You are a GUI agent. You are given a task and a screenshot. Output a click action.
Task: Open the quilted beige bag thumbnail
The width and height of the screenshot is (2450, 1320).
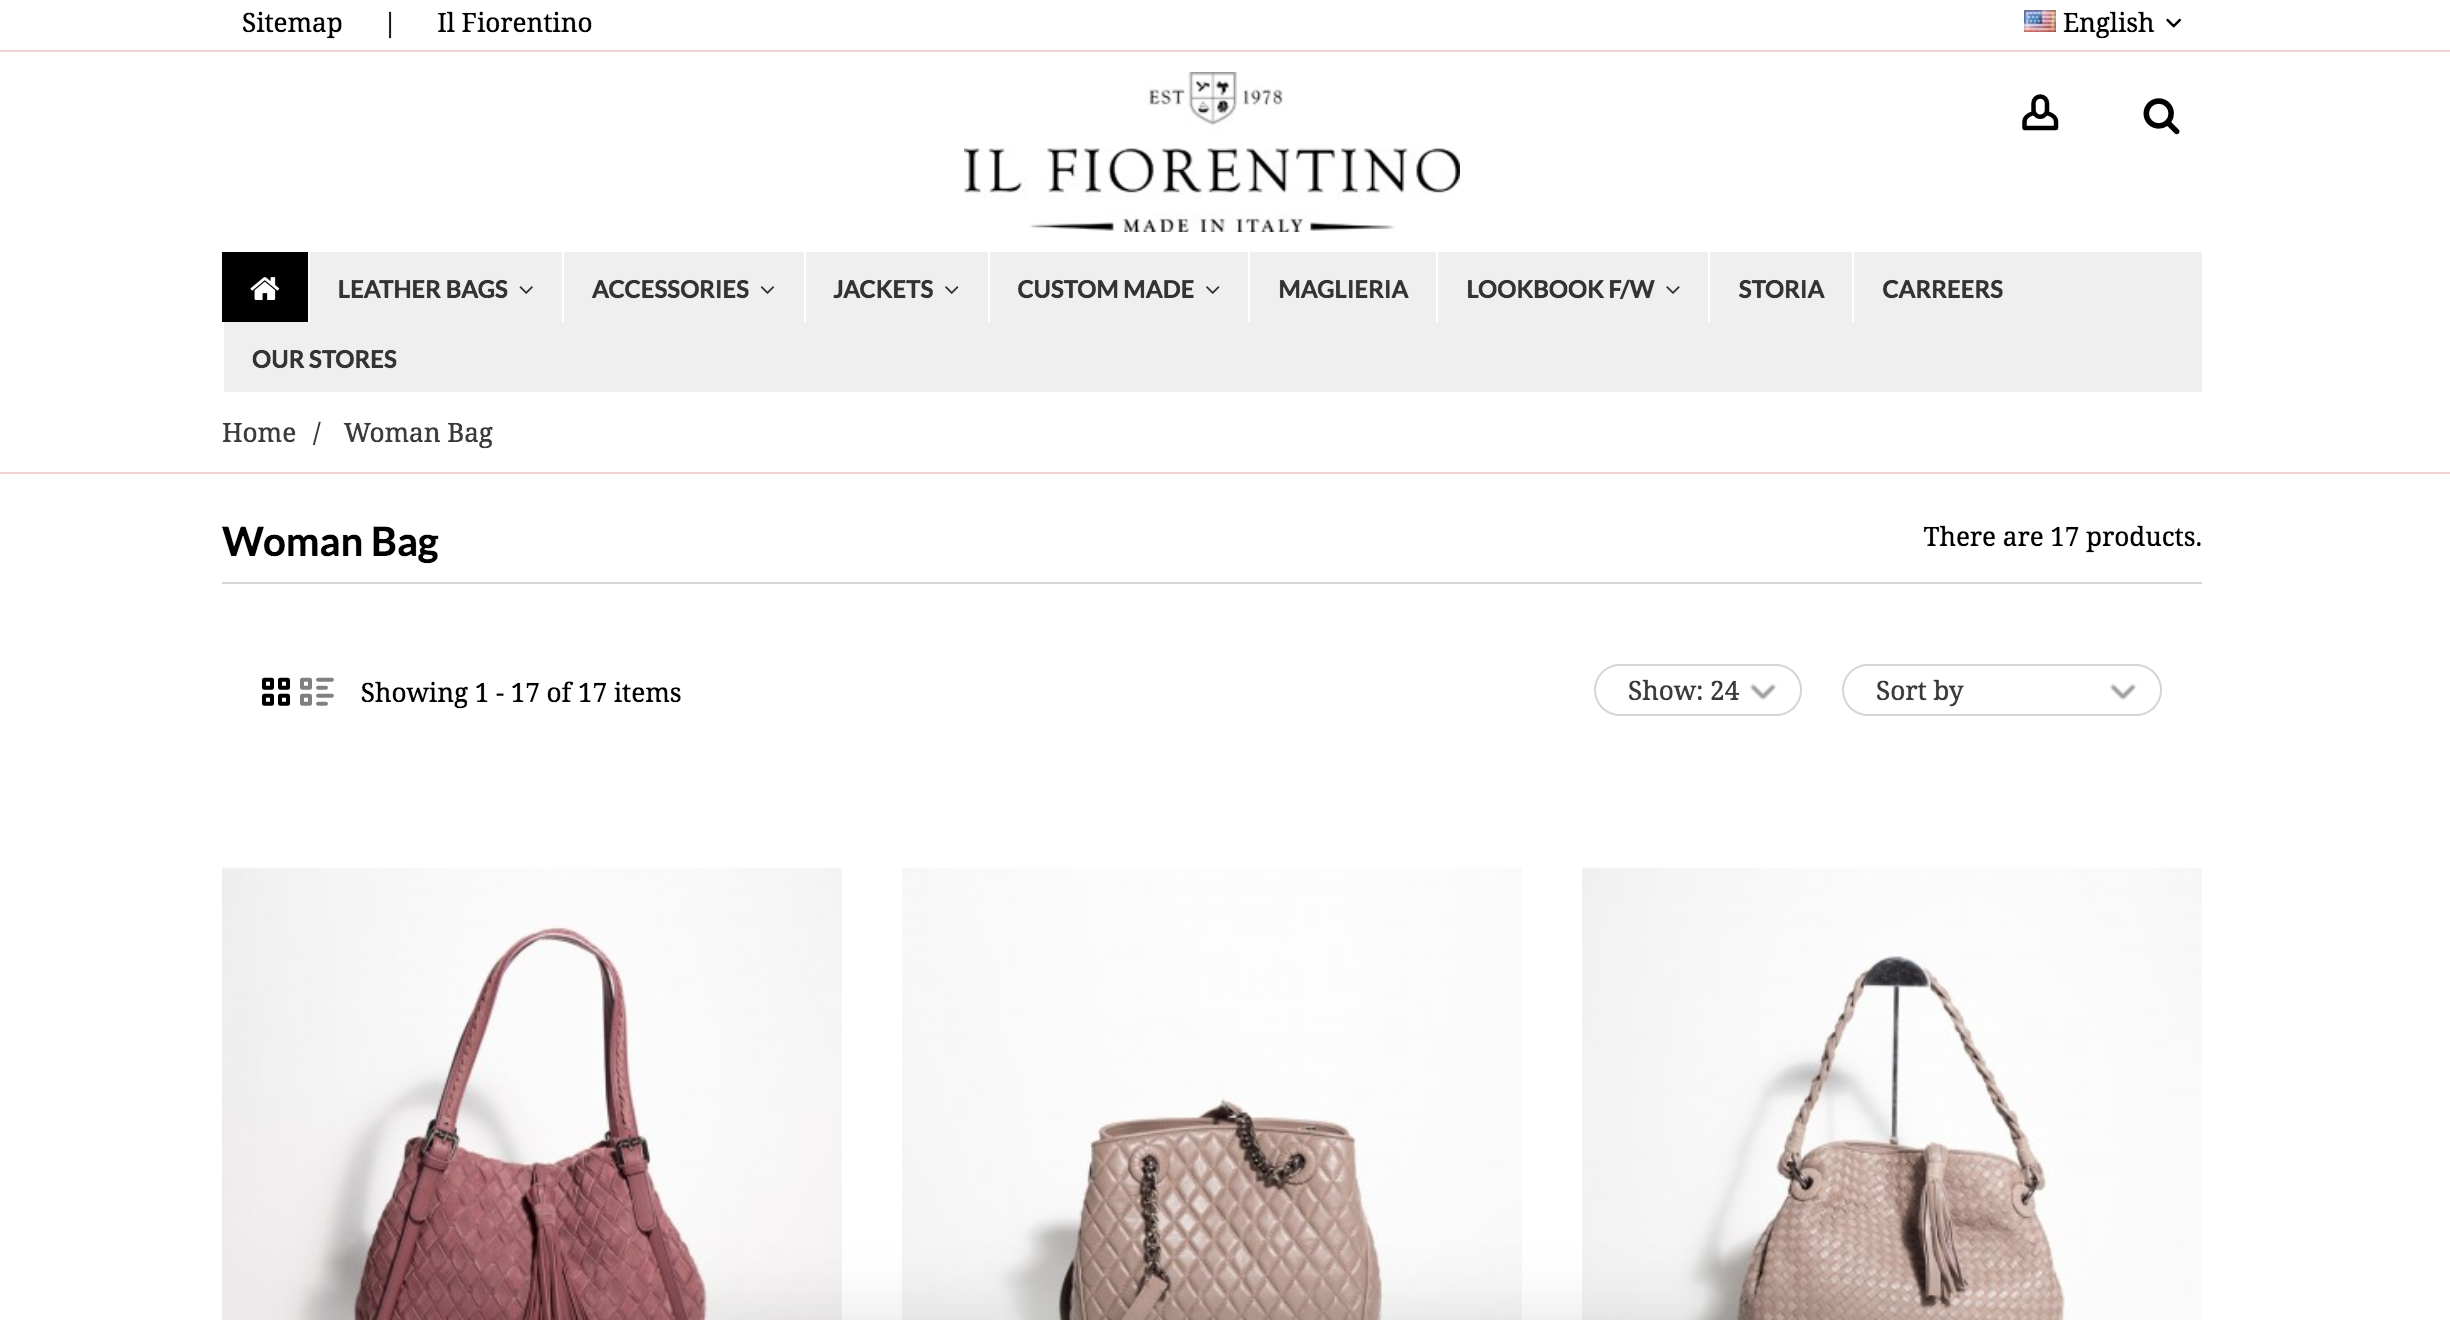[1211, 1094]
